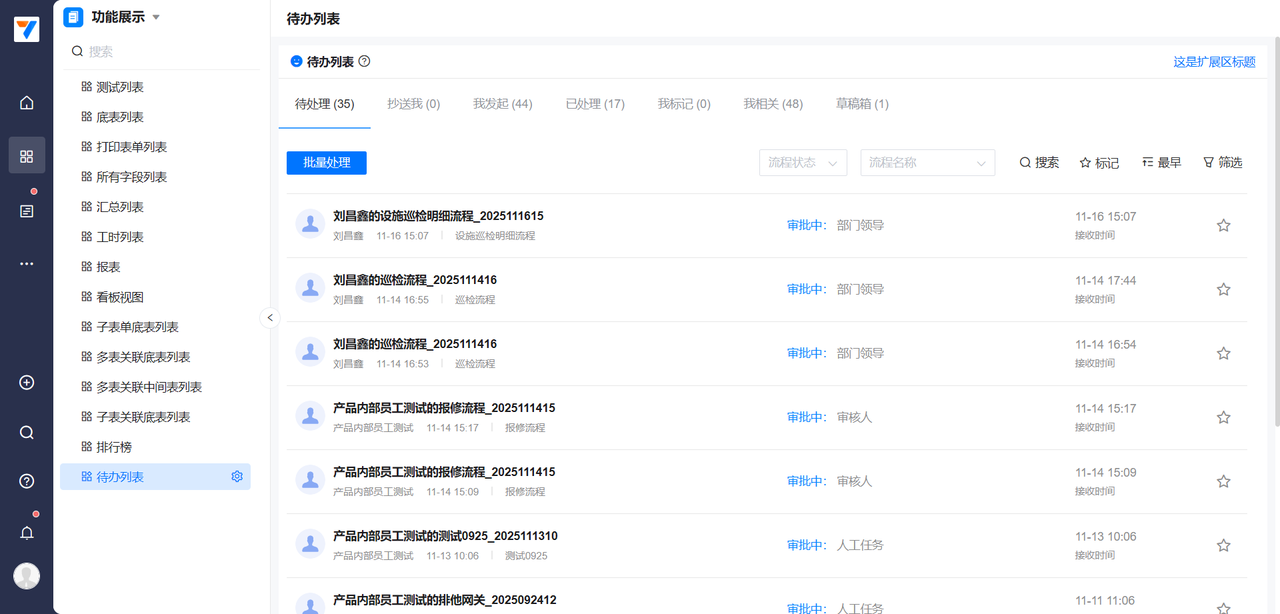Screen dimensions: 1280x614
Task: Open the three-dots more icon in rail
Action: point(27,264)
